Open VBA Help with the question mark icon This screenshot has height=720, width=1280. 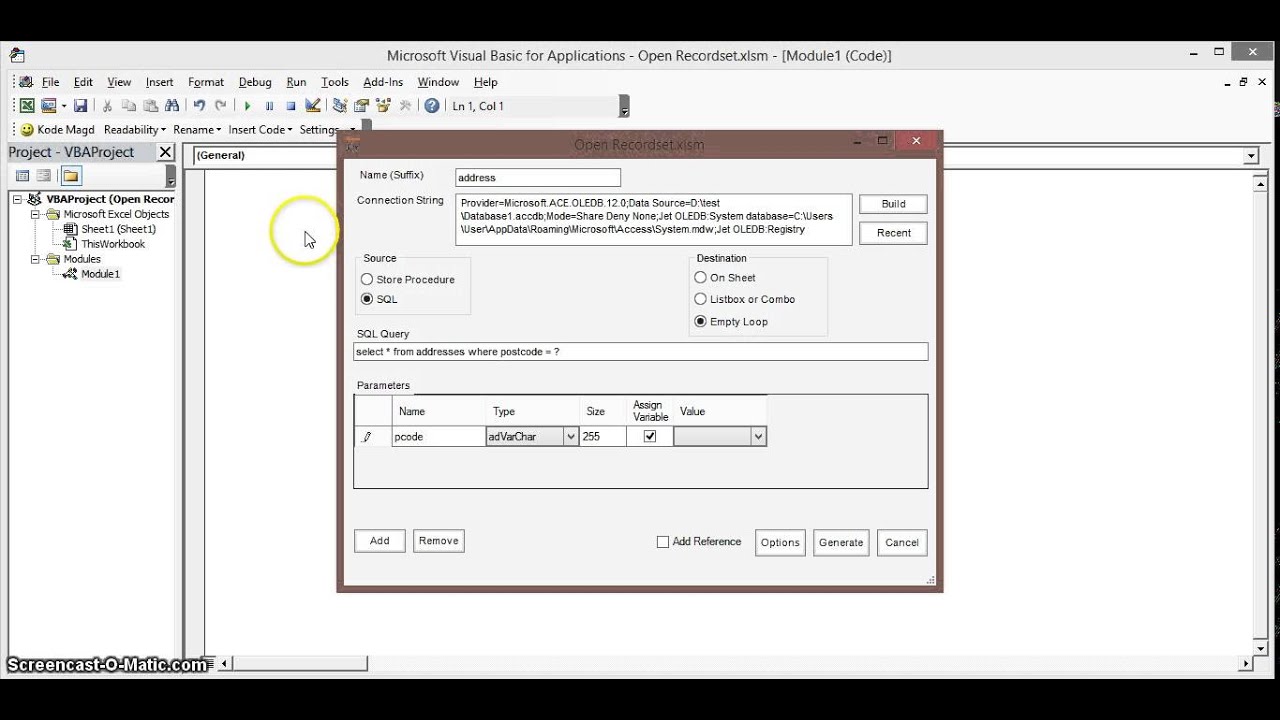(432, 105)
